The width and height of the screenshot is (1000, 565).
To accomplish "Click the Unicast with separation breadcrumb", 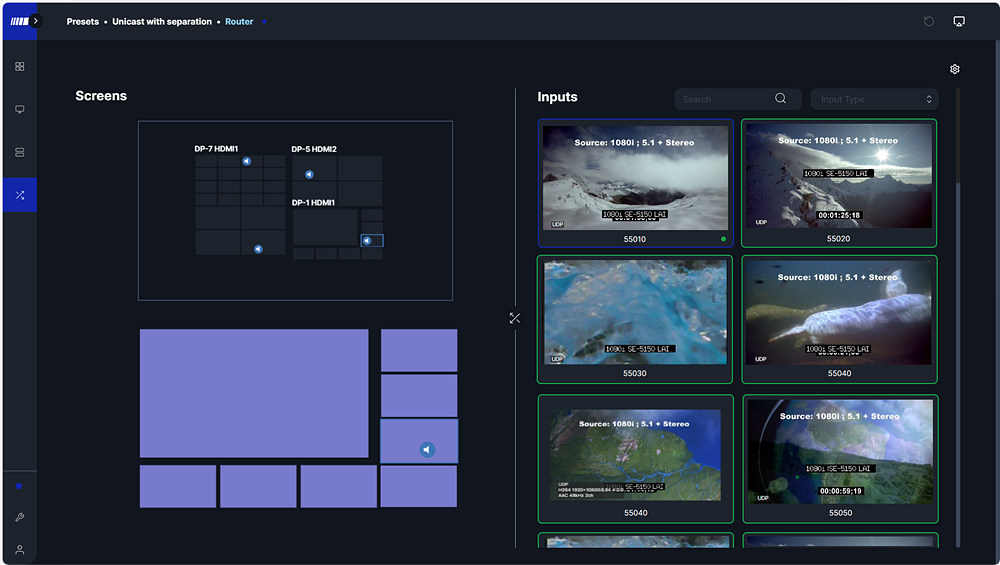I will [x=162, y=21].
